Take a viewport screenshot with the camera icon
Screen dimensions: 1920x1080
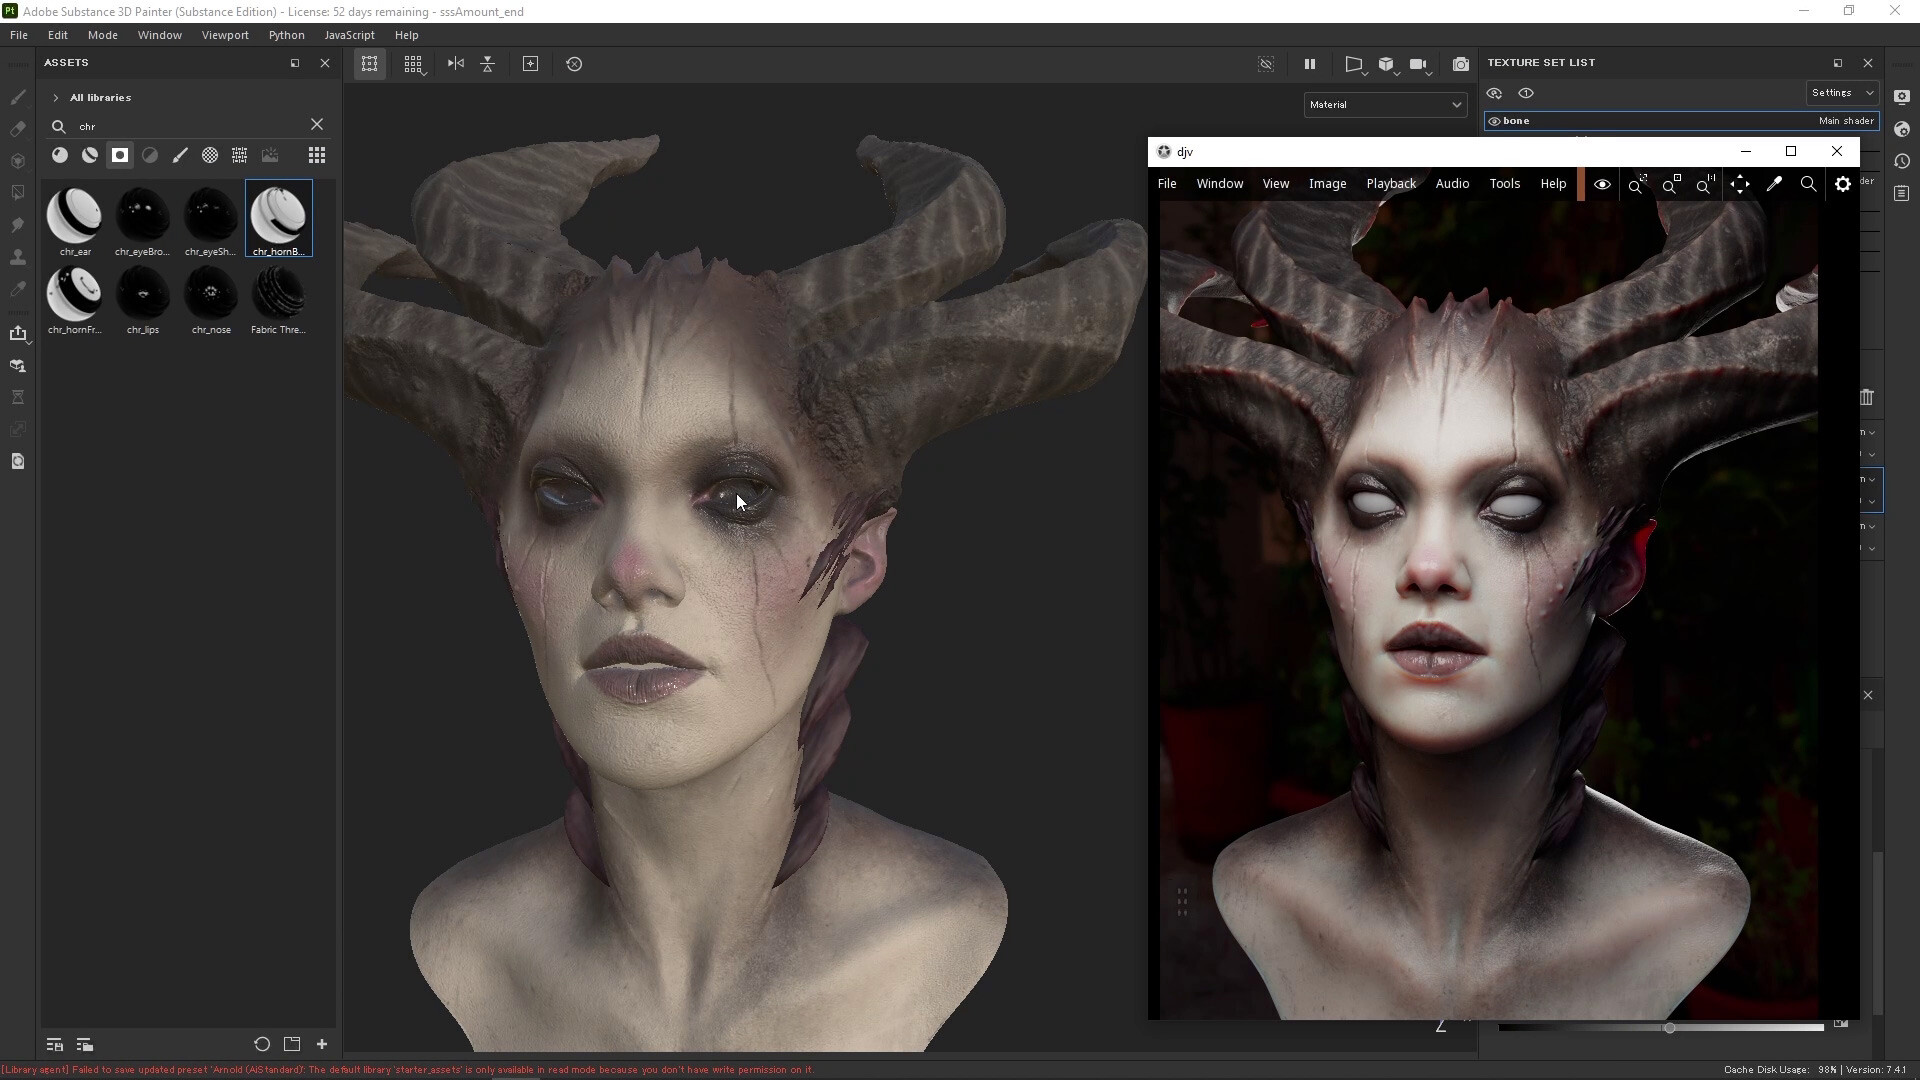click(1461, 64)
